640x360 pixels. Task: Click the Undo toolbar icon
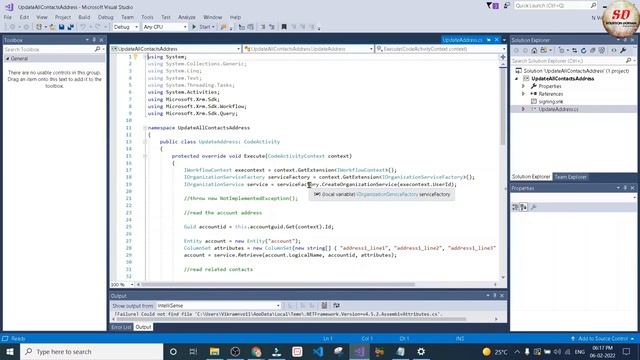click(83, 27)
